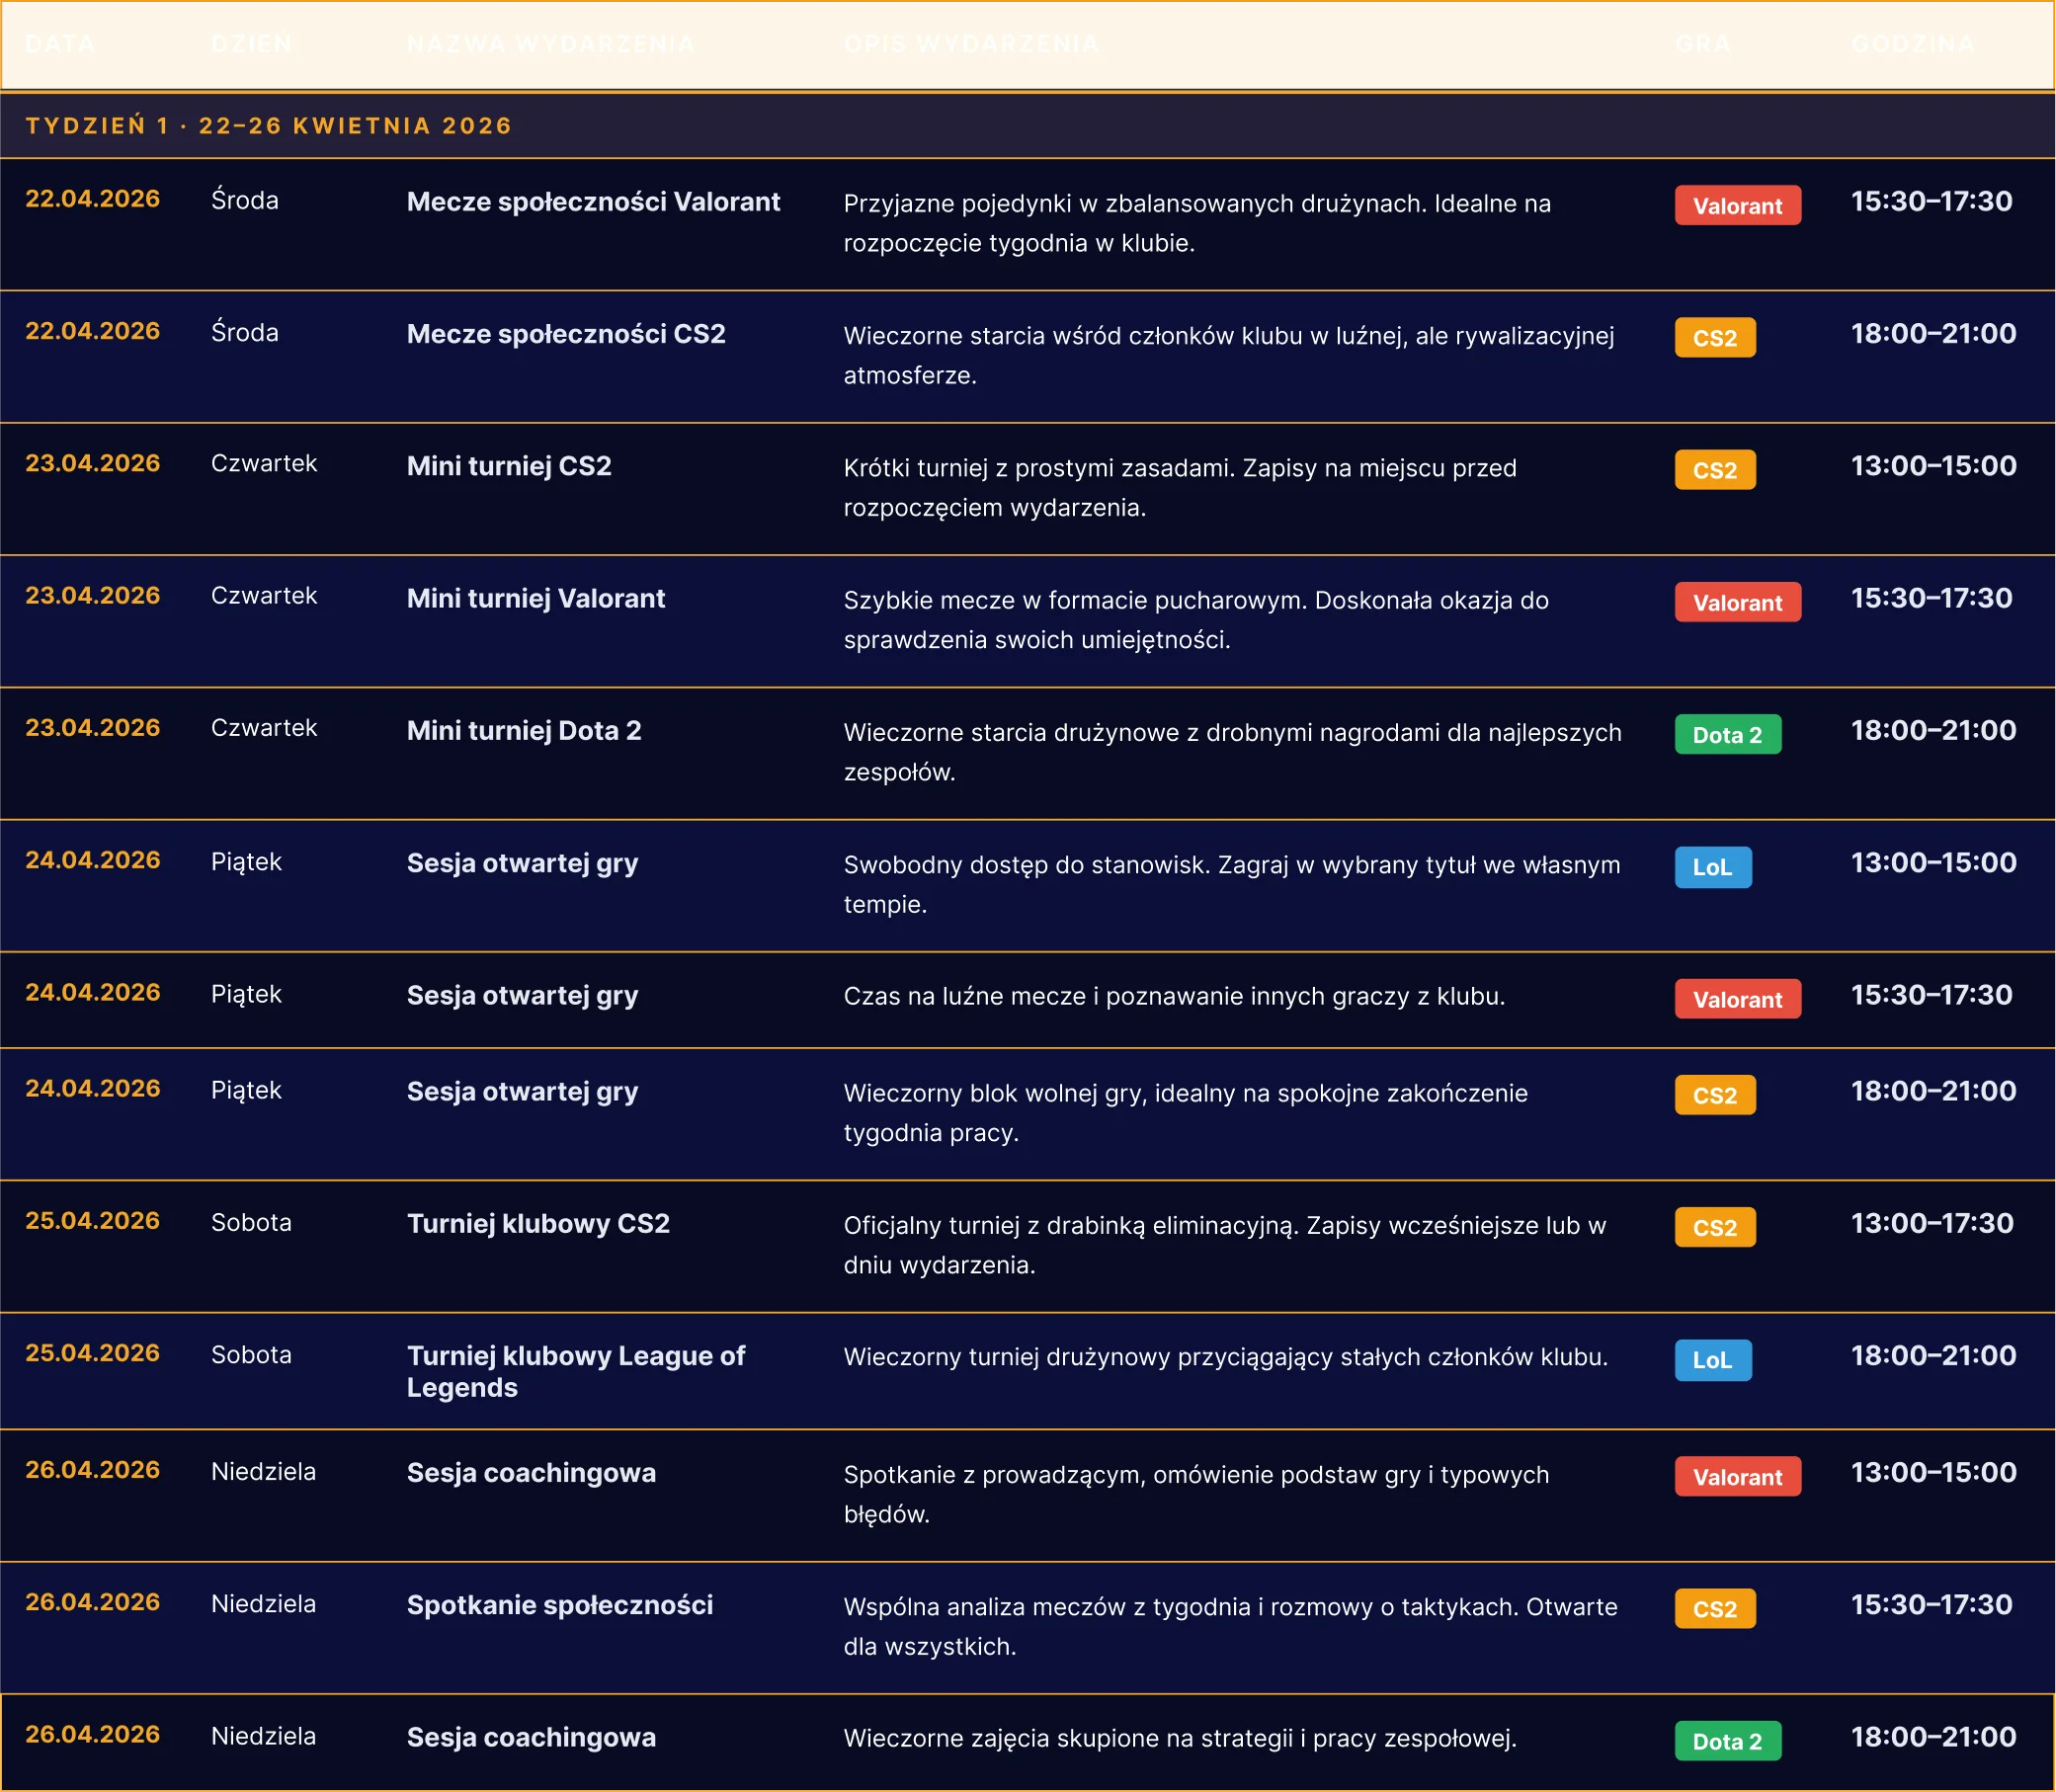The image size is (2056, 1792).
Task: Open the 'Turniej klubowy CS2' event name
Action: pos(538,1223)
